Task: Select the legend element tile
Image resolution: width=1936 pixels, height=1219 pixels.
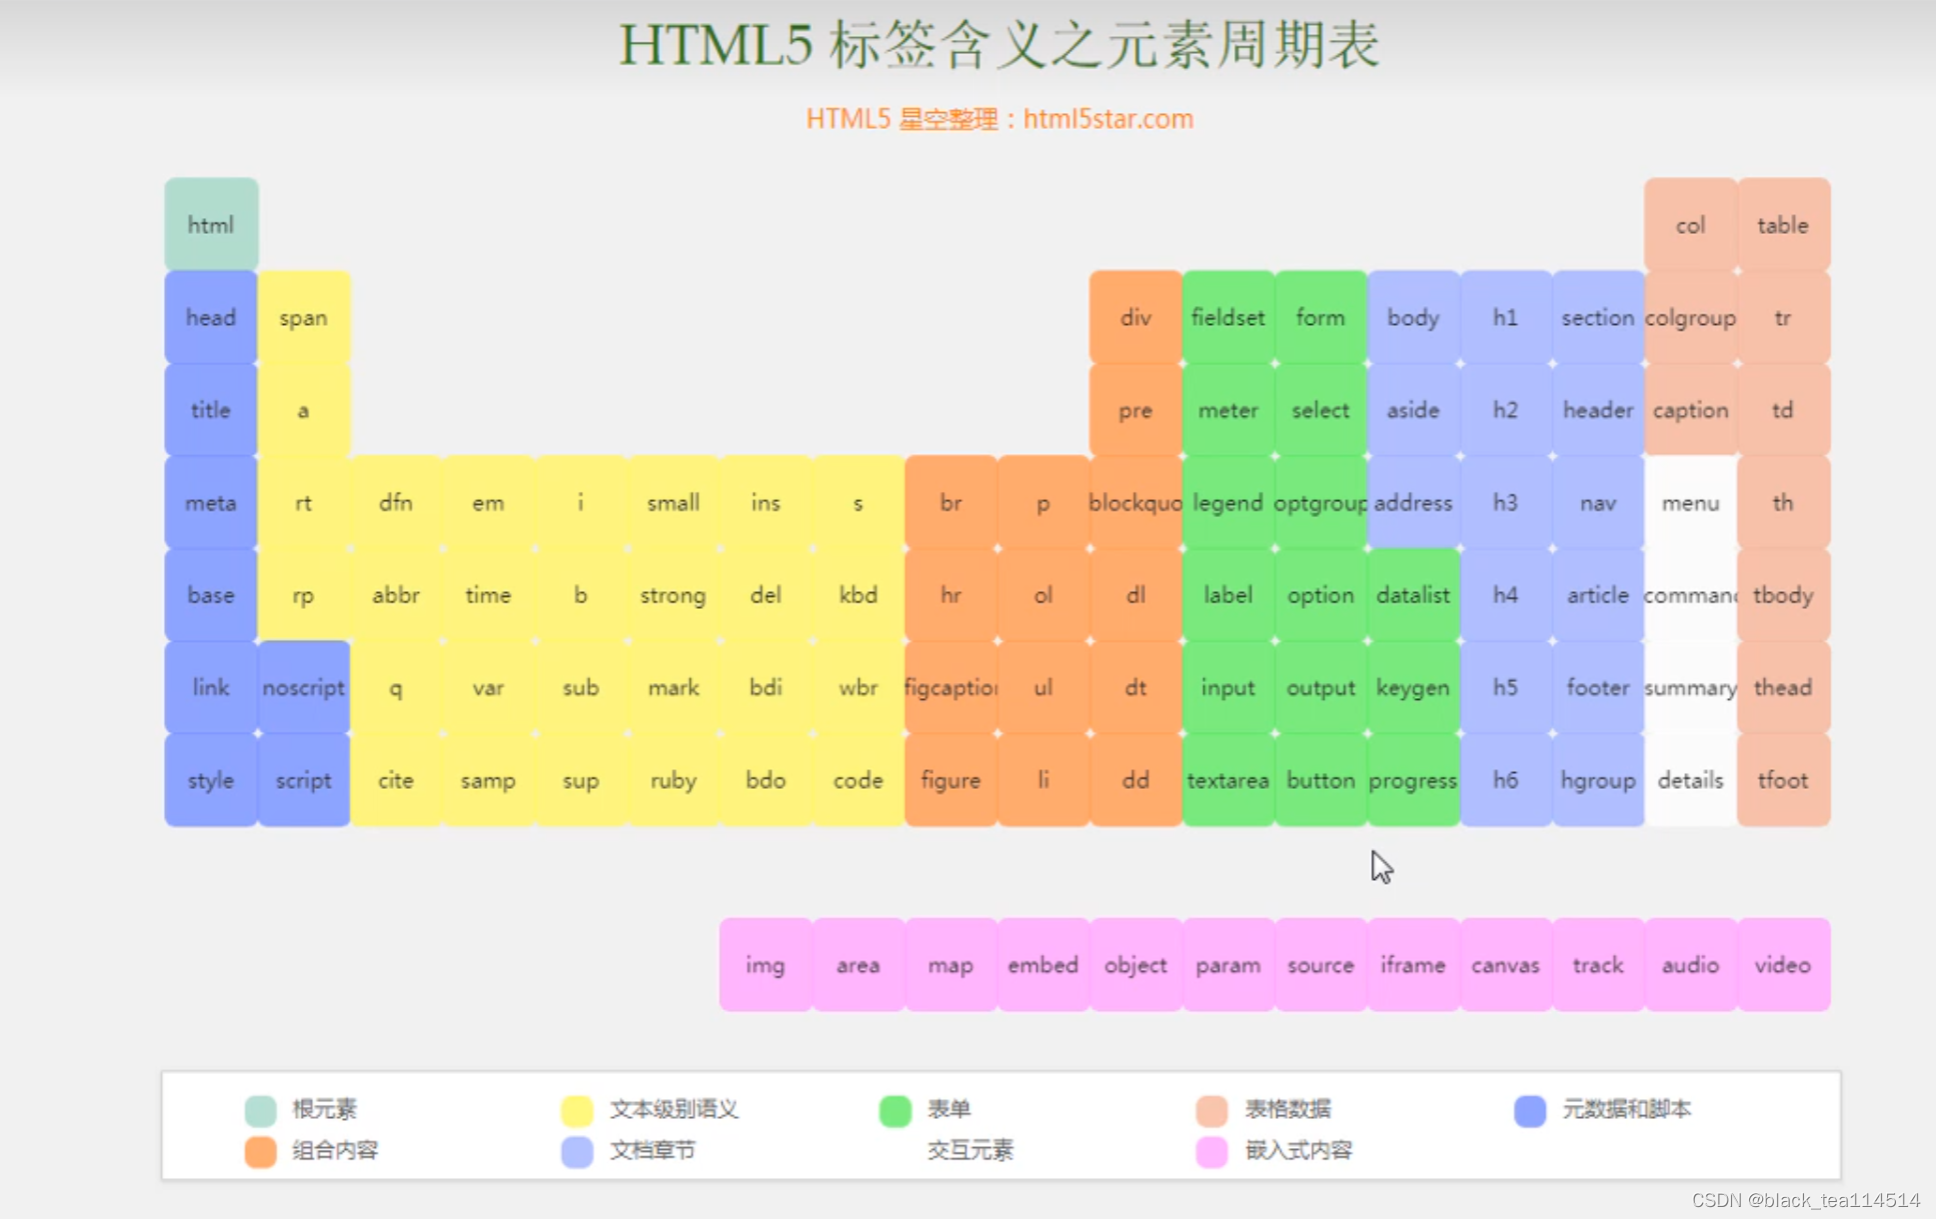Action: coord(1228,502)
